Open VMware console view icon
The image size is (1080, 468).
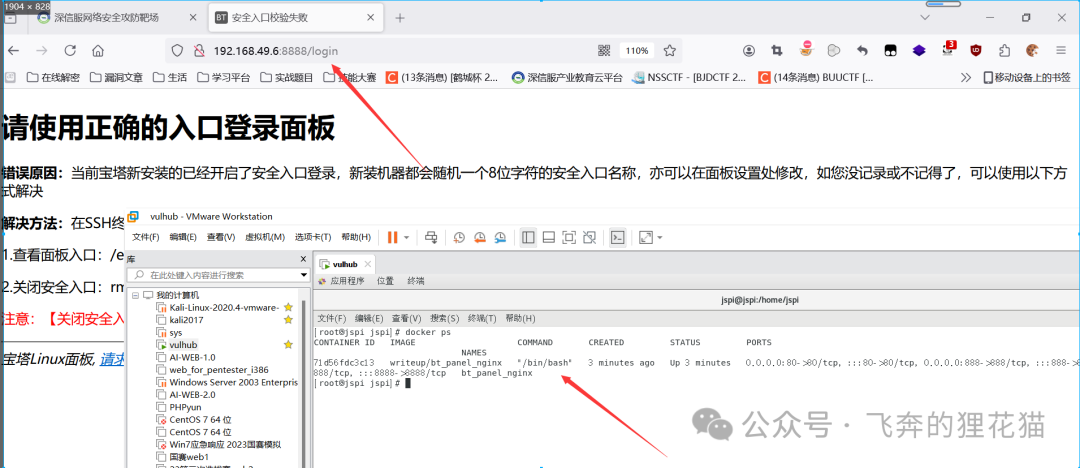tap(619, 237)
